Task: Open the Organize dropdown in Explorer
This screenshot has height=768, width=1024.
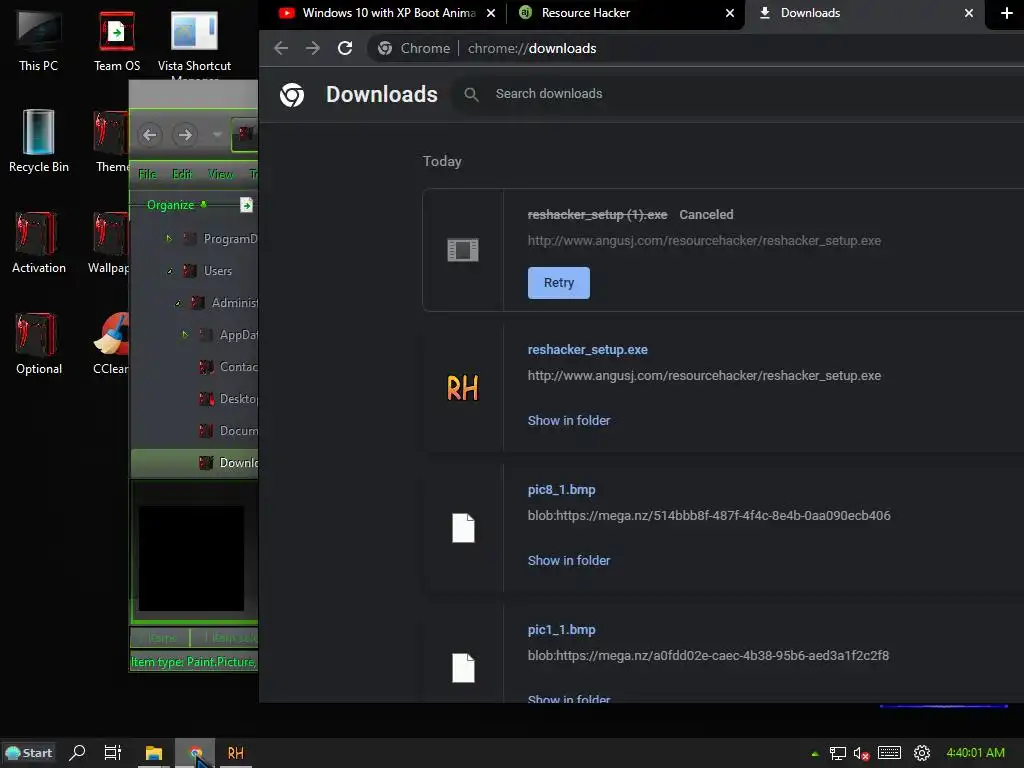Action: click(176, 205)
